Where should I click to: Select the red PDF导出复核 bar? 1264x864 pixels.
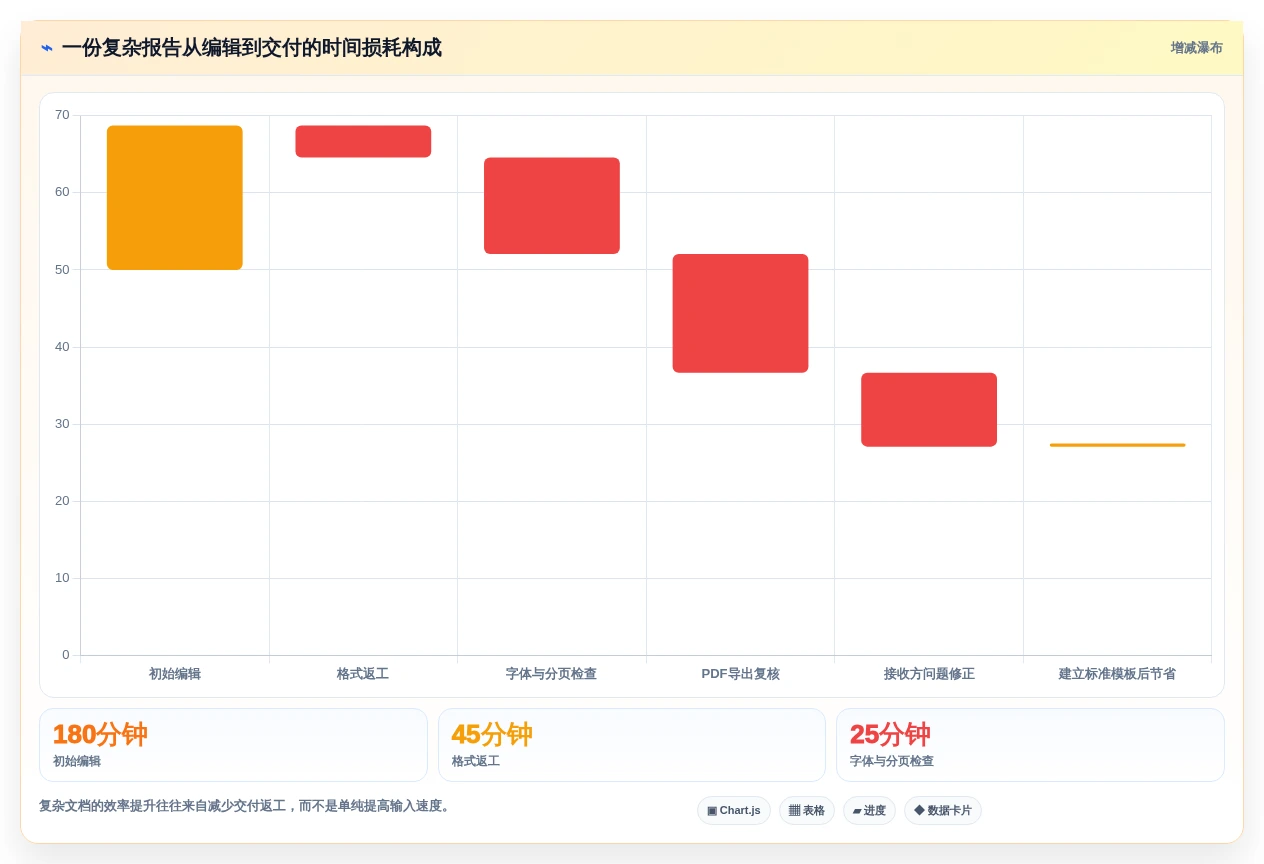coord(740,313)
